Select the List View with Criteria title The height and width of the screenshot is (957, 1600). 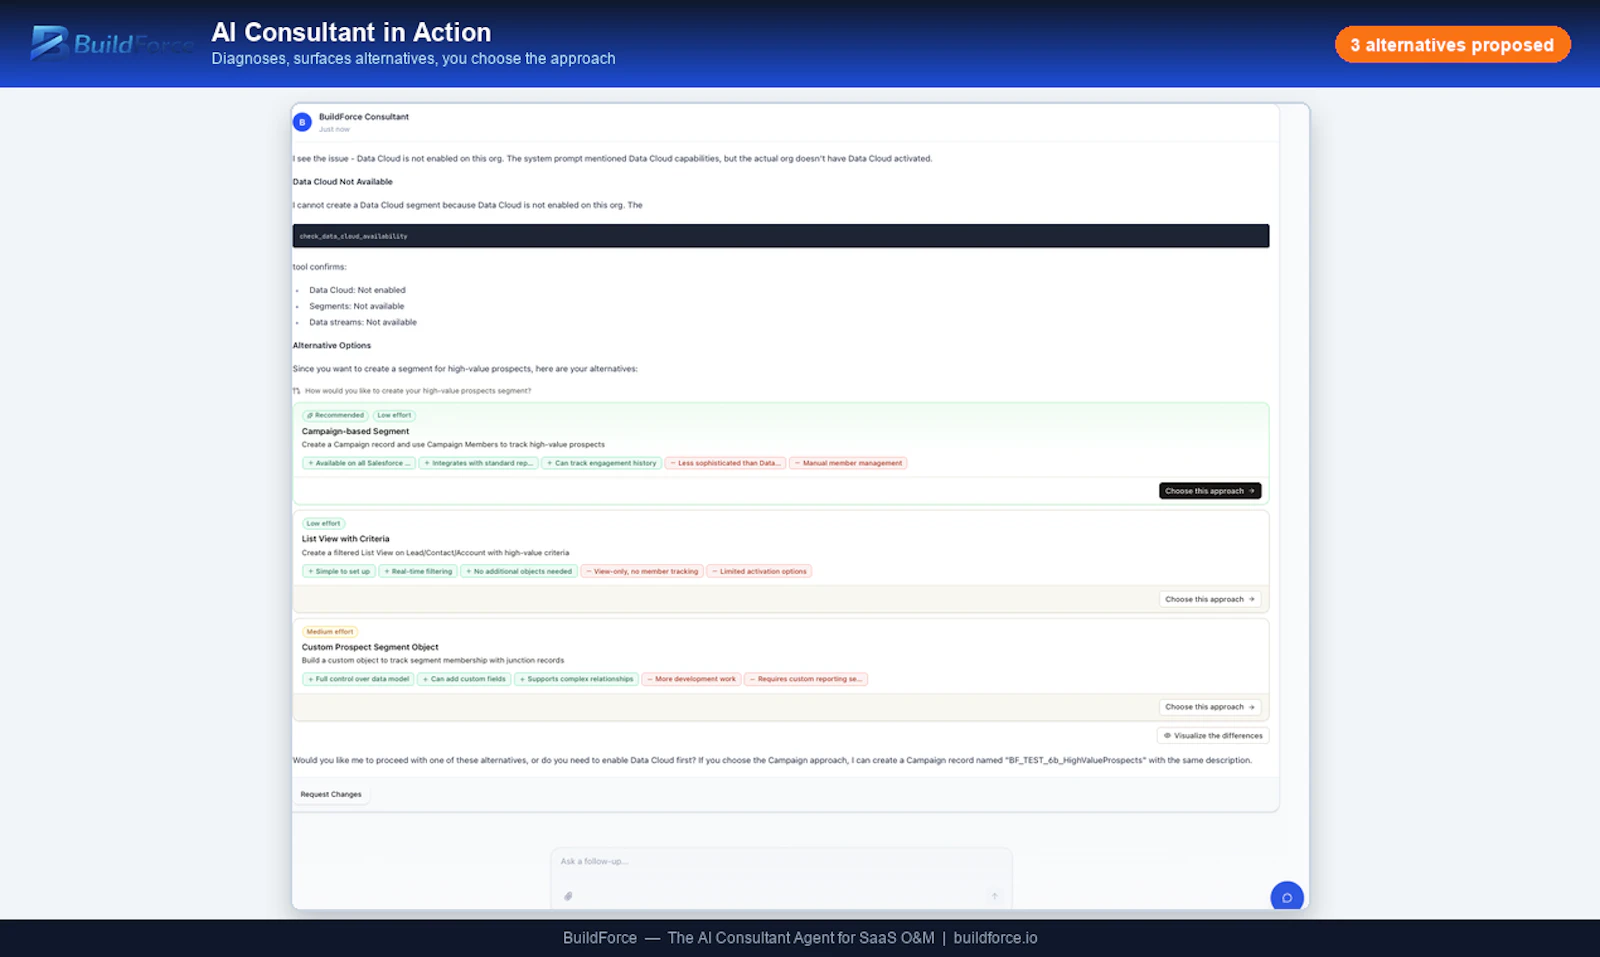point(345,539)
